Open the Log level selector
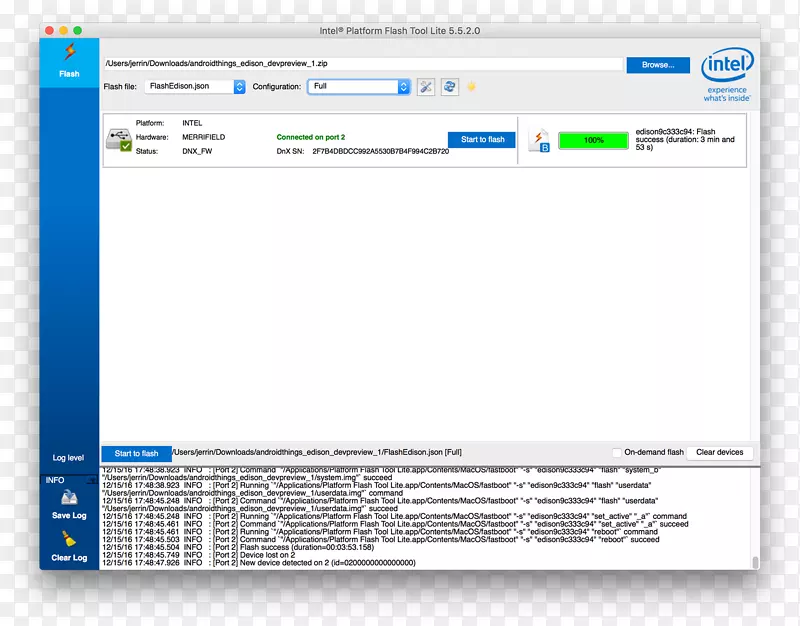The width and height of the screenshot is (800, 626). pyautogui.click(x=68, y=458)
